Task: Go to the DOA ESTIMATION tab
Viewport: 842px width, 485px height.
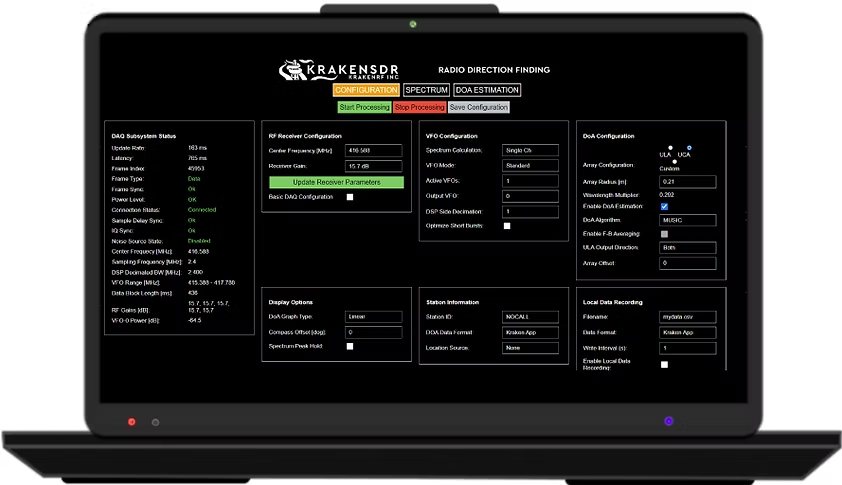Action: 487,90
